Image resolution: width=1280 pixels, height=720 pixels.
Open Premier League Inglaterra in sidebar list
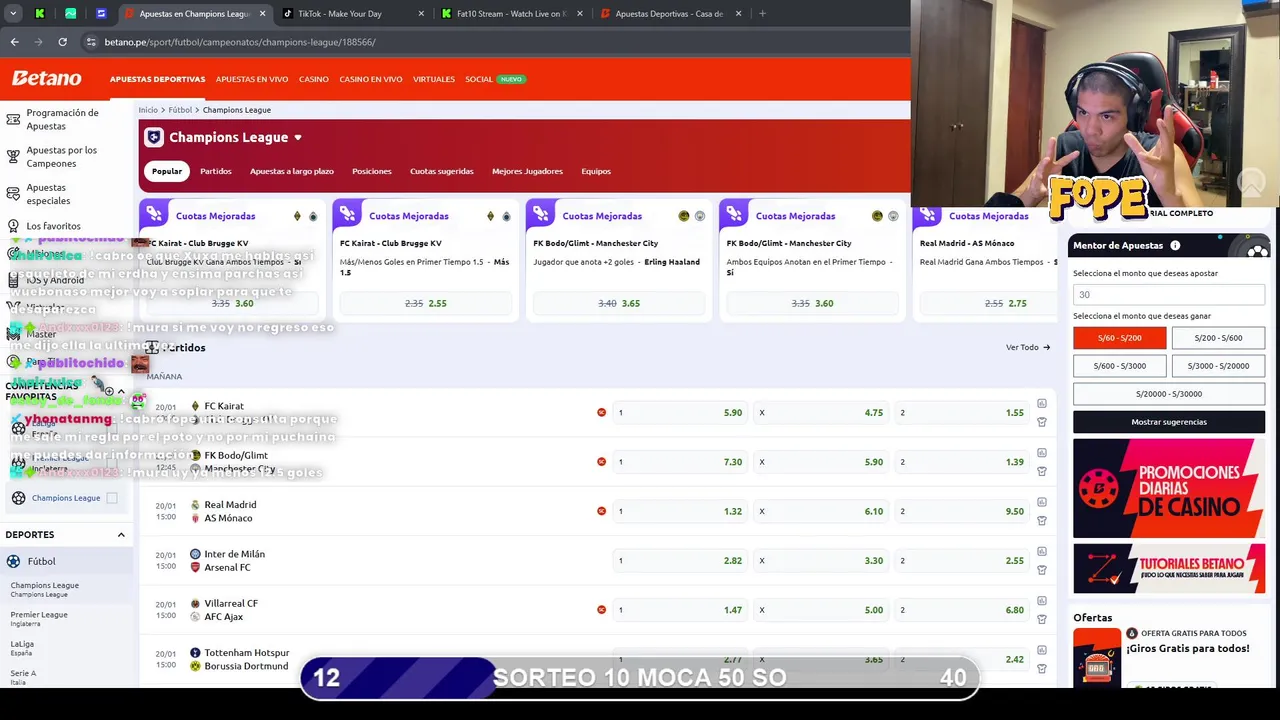39,618
